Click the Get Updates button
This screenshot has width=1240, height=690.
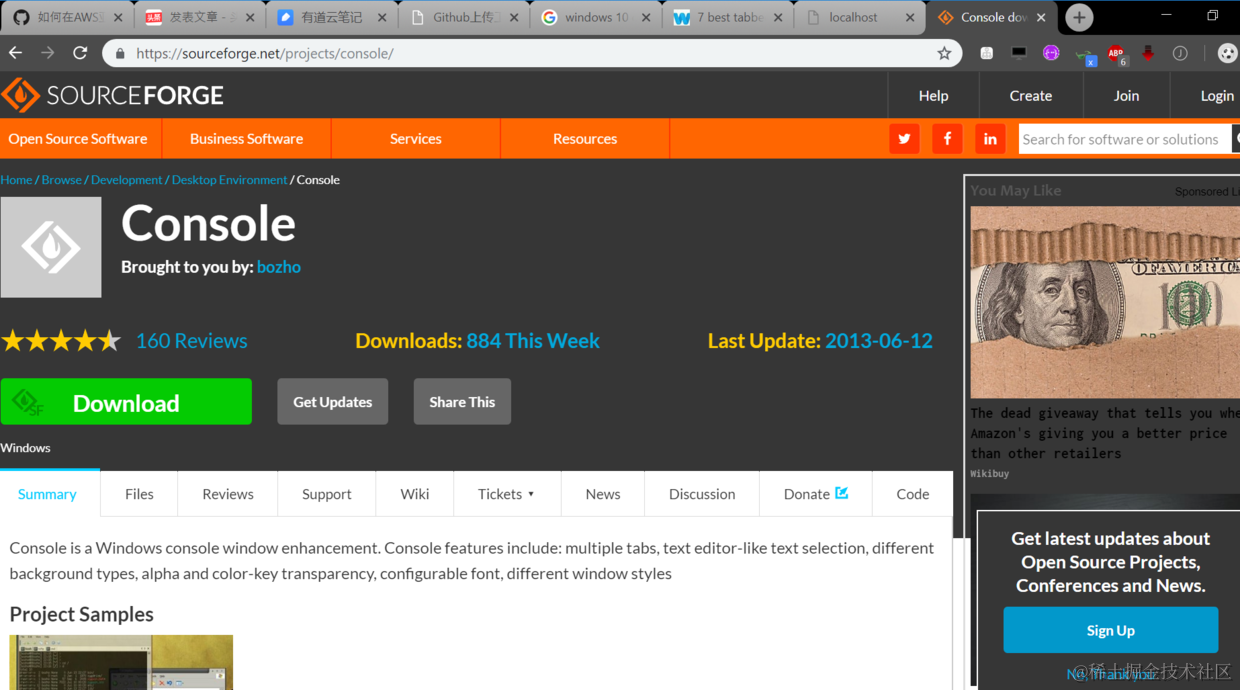333,402
